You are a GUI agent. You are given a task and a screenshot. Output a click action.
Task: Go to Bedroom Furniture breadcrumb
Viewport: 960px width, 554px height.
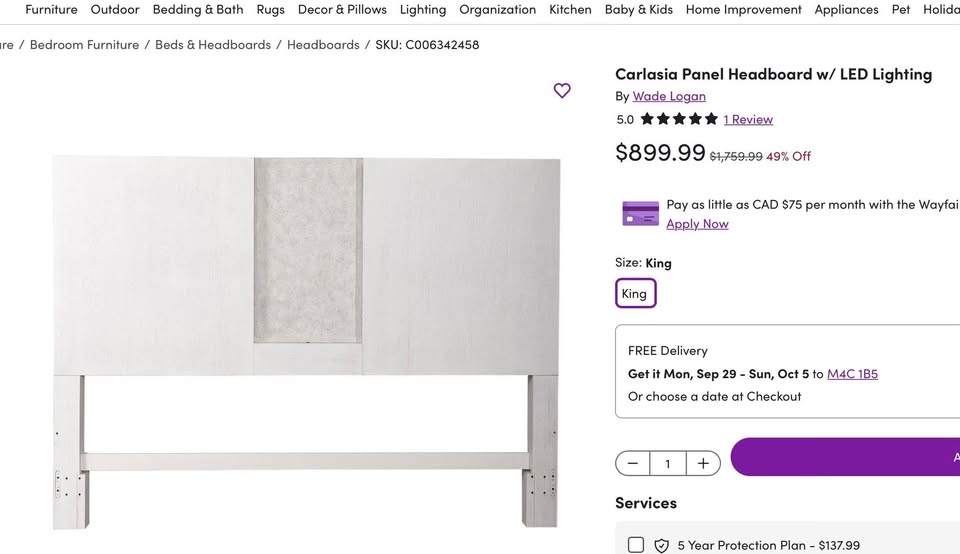[x=85, y=45]
